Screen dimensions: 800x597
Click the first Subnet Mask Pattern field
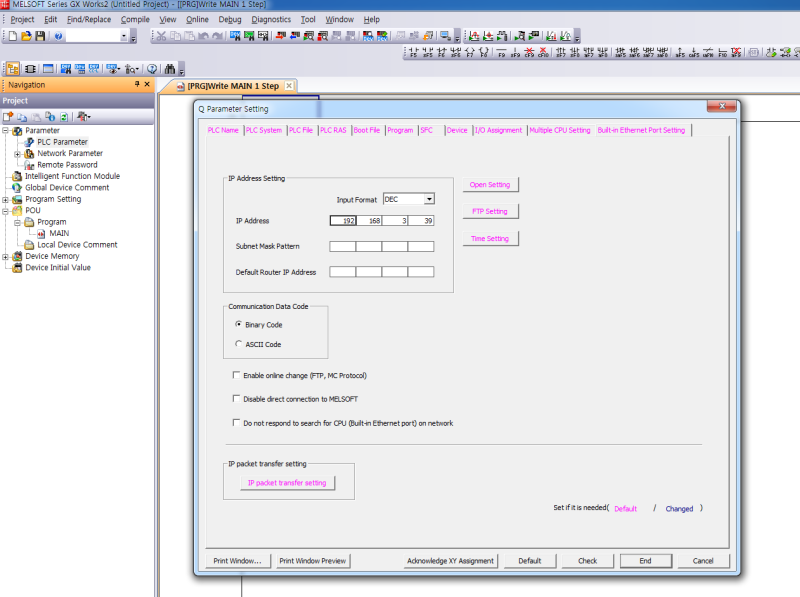tap(342, 246)
